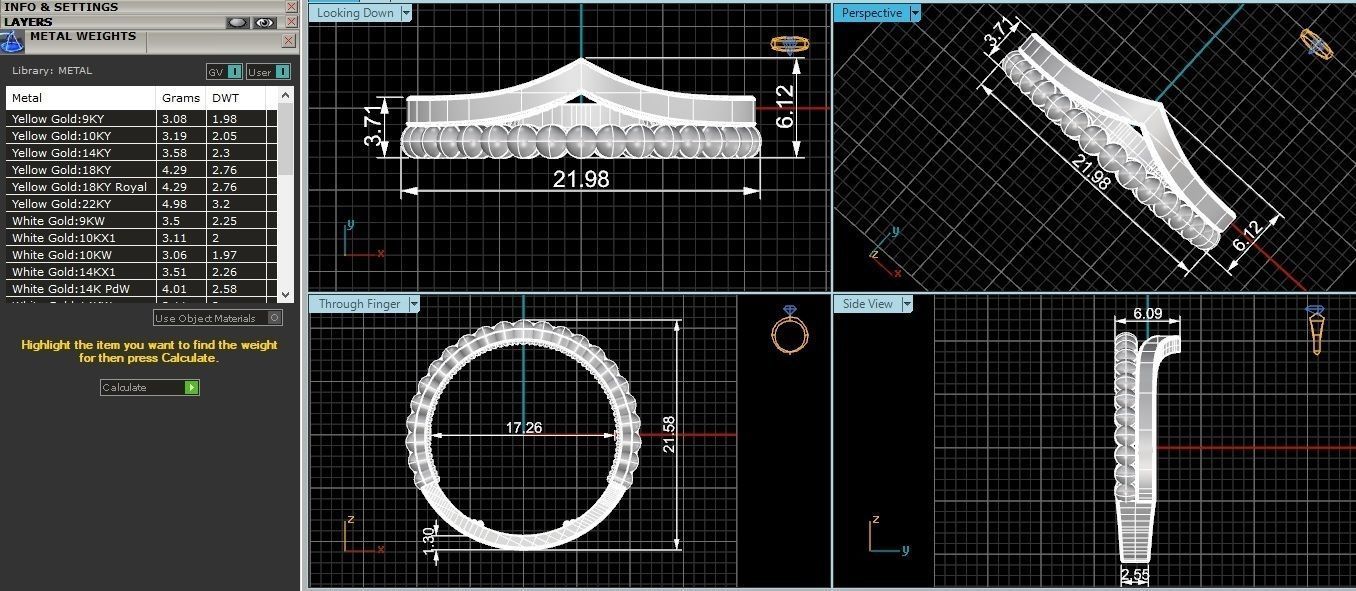This screenshot has width=1356, height=591.
Task: Select the White Gold:10KW row
Action: click(142, 255)
